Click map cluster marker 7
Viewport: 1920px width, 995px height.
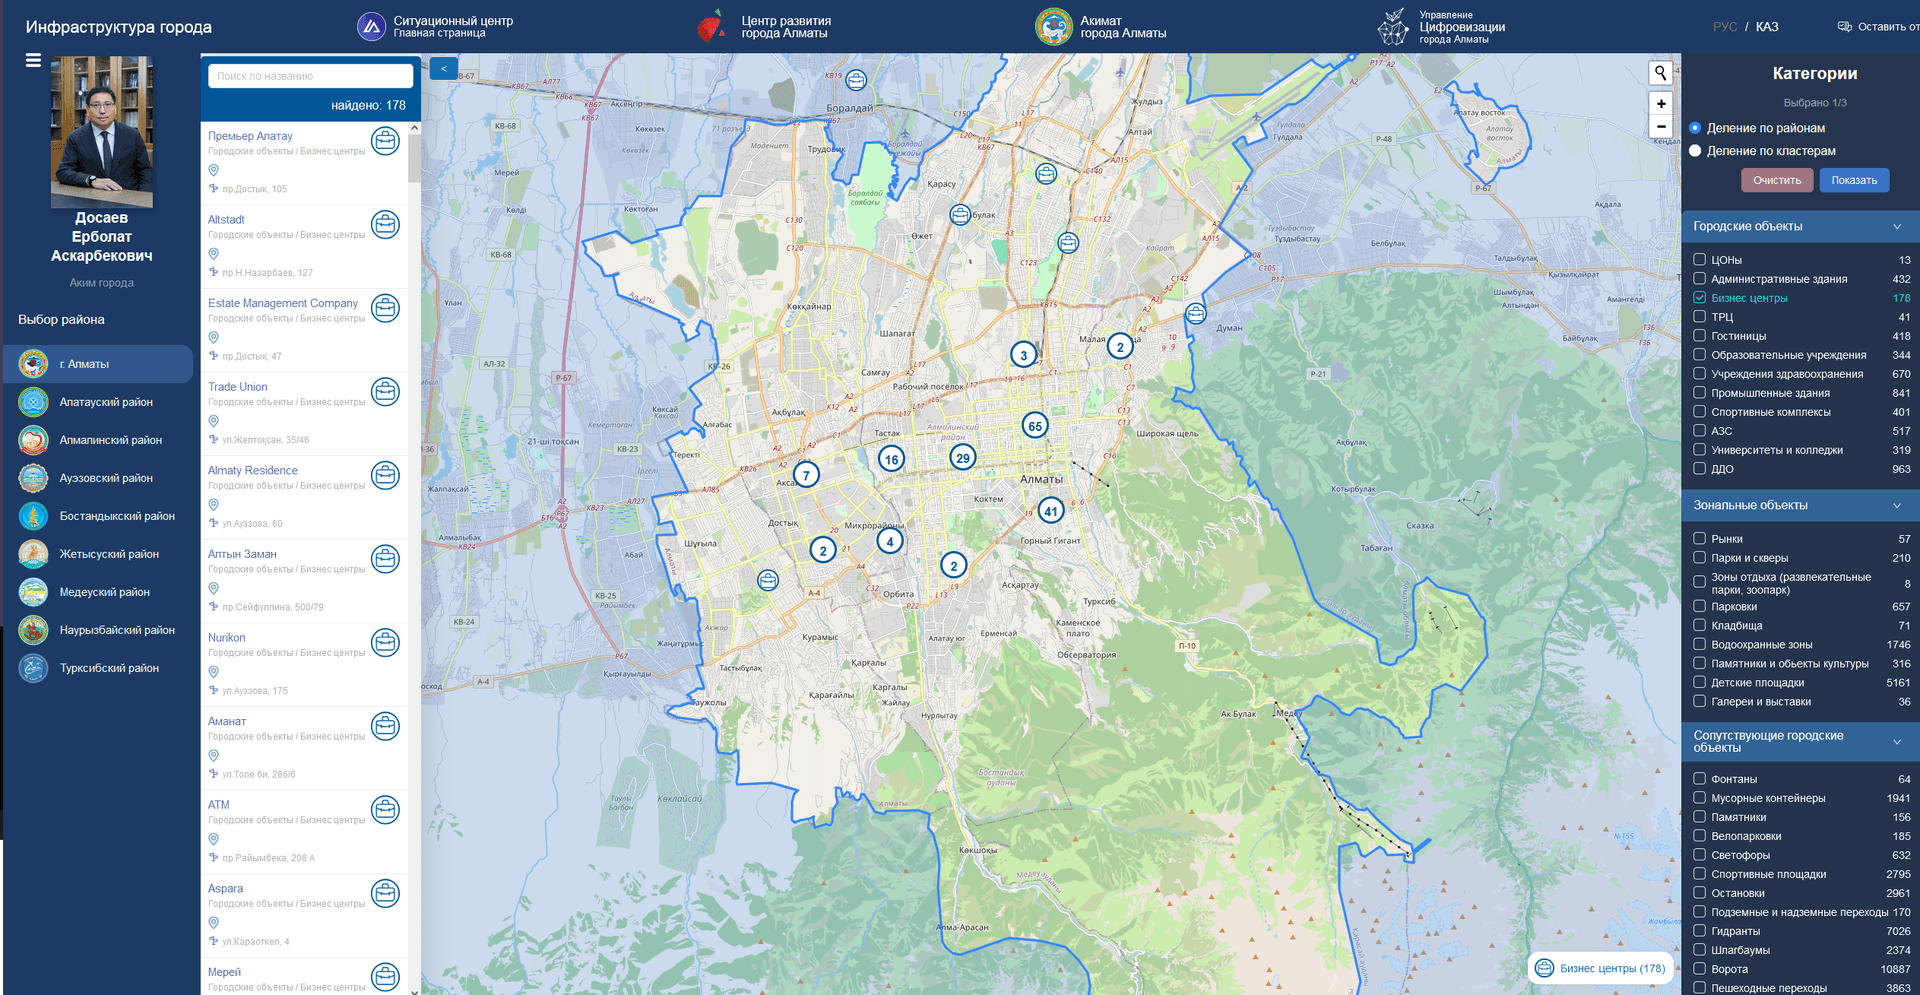coord(806,475)
